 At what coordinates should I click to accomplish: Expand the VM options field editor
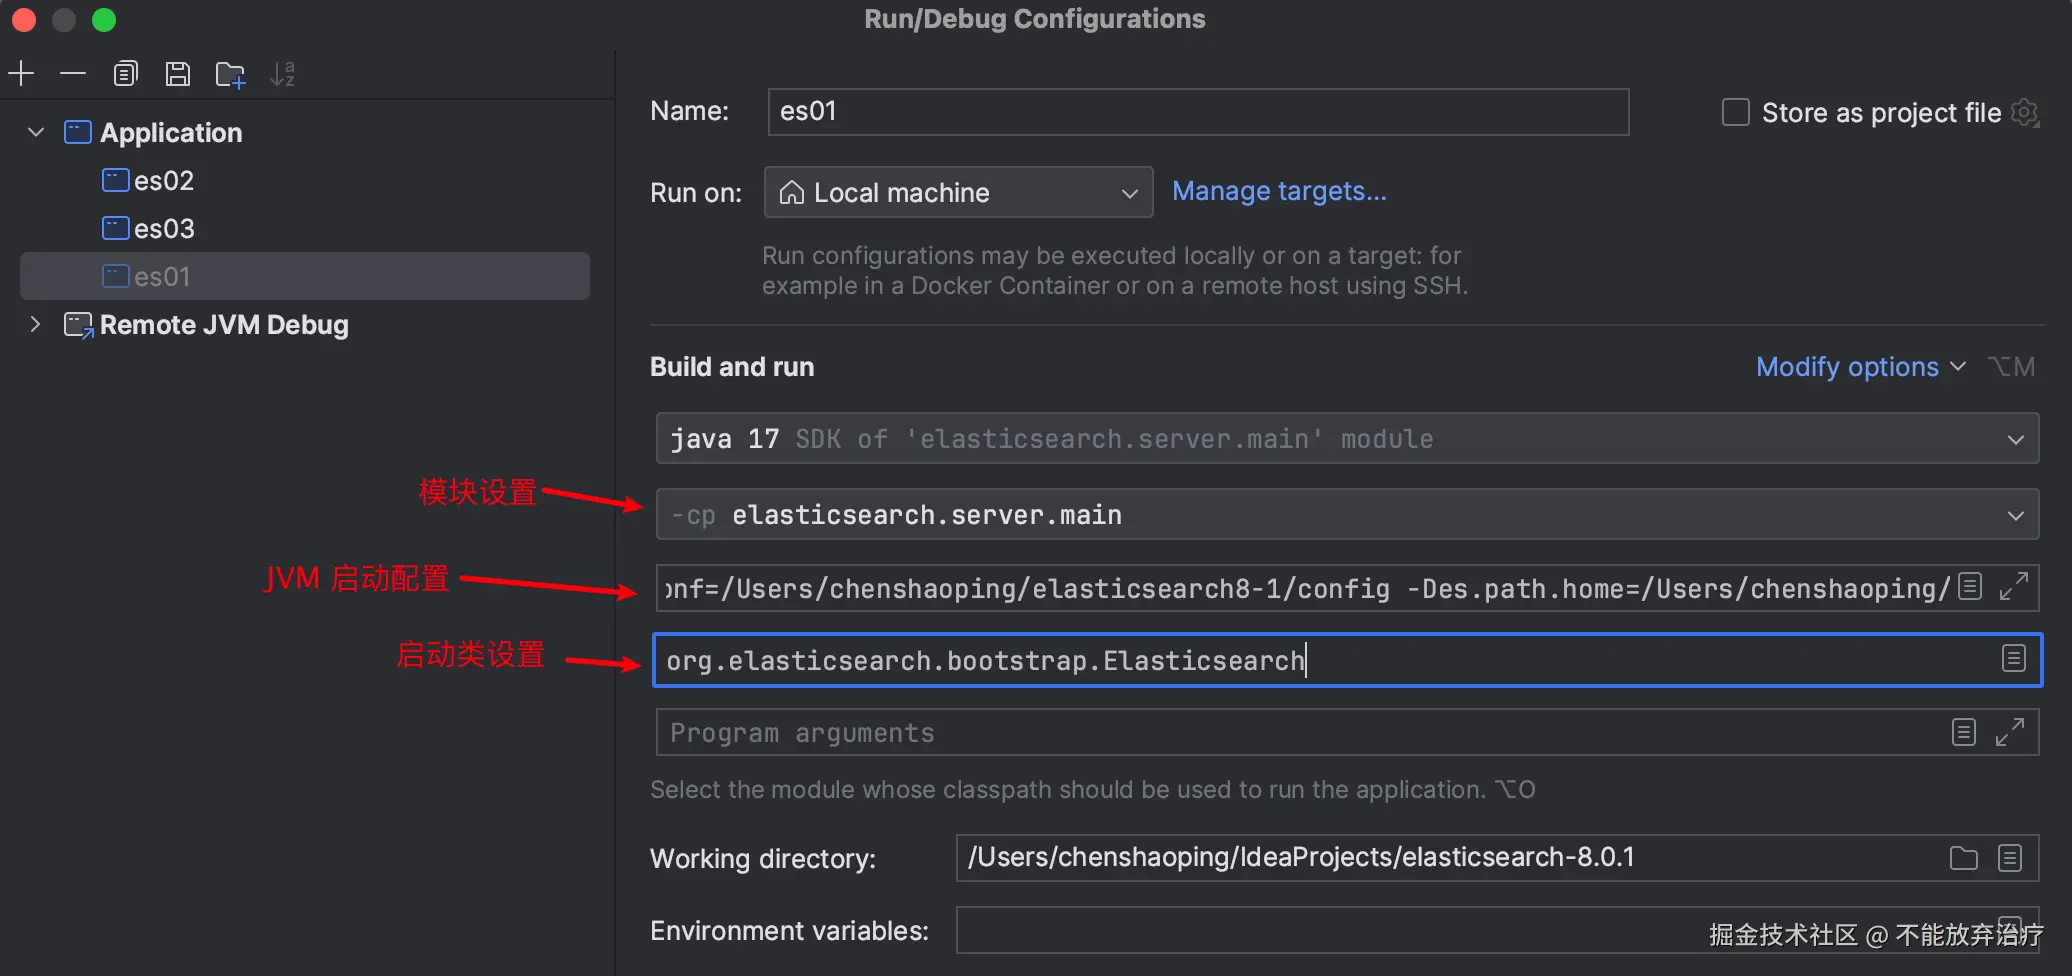pos(2013,587)
